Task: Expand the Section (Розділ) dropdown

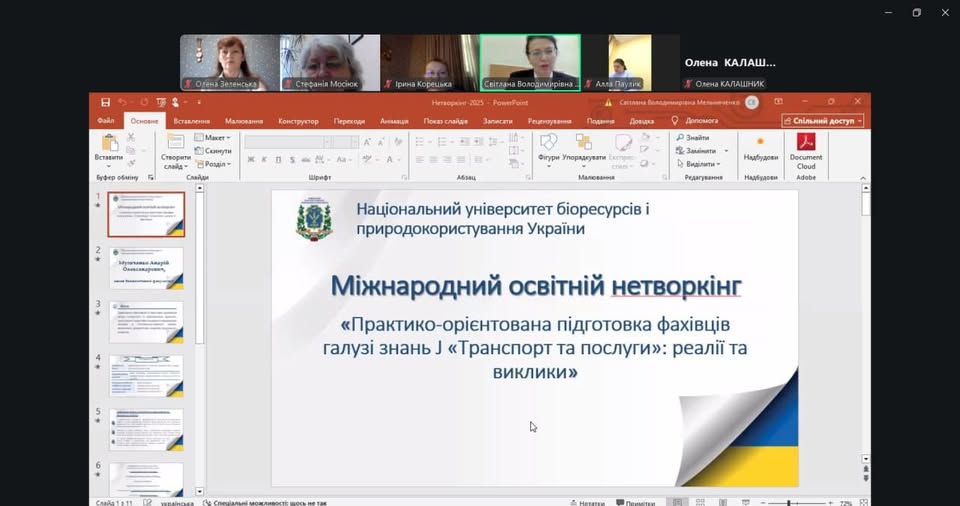Action: tap(215, 164)
